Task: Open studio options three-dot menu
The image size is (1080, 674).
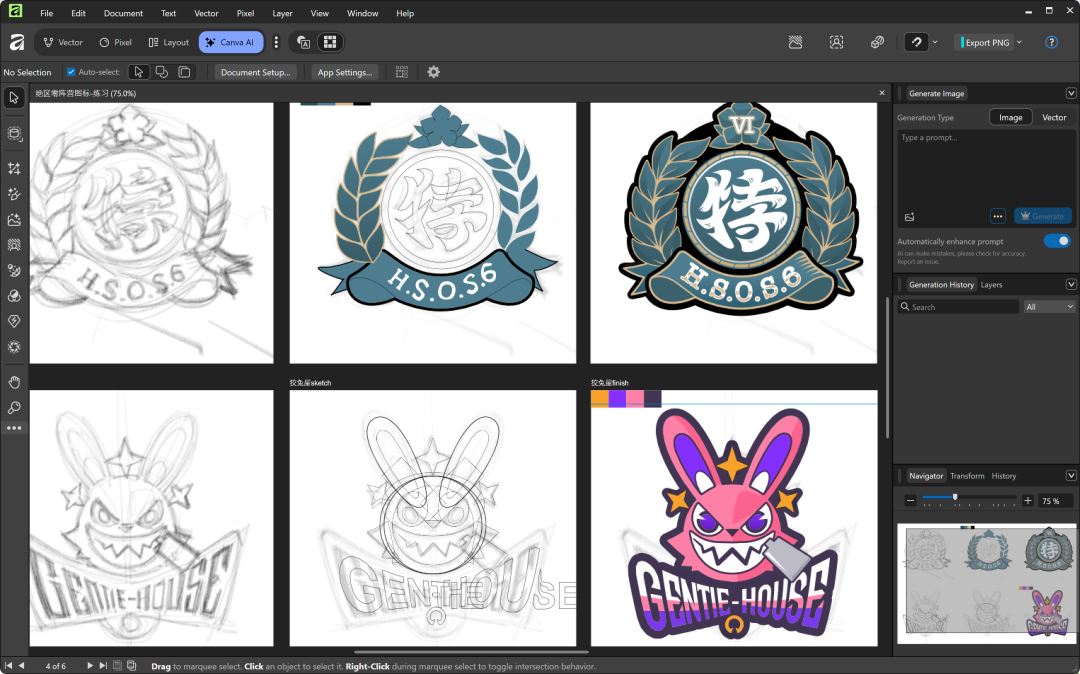Action: [x=276, y=42]
